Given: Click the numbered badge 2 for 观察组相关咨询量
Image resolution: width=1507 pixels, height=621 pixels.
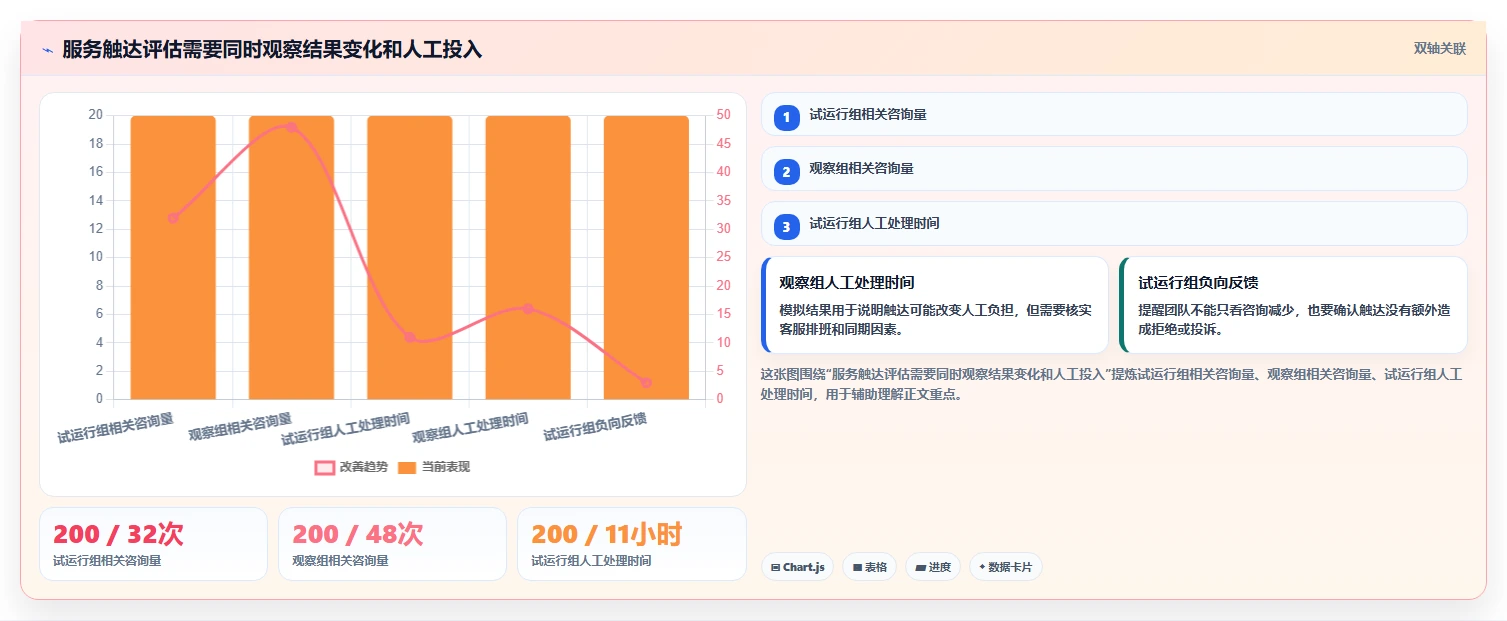Looking at the screenshot, I should pyautogui.click(x=786, y=172).
